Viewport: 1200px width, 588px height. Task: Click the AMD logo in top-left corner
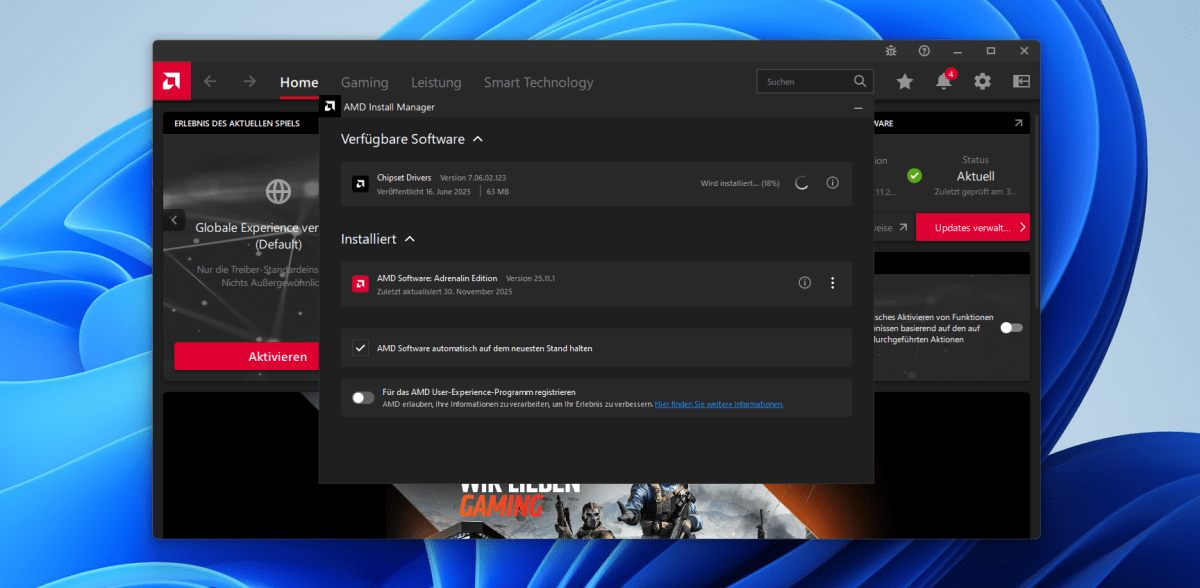(172, 81)
